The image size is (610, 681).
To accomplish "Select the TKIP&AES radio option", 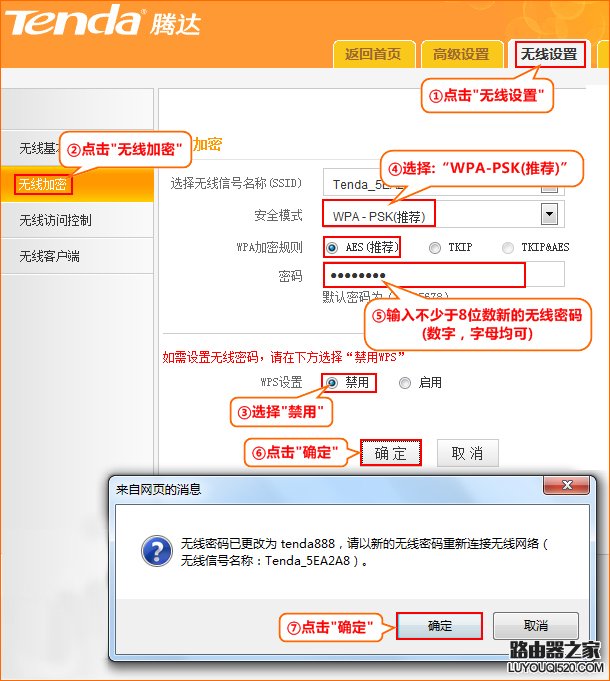I will [x=508, y=247].
